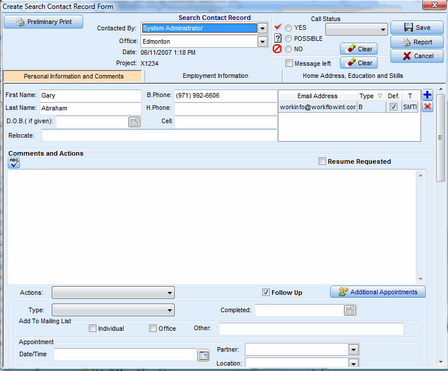Click the question mark POSSIBLE status icon
The image size is (448, 371).
pyautogui.click(x=278, y=38)
